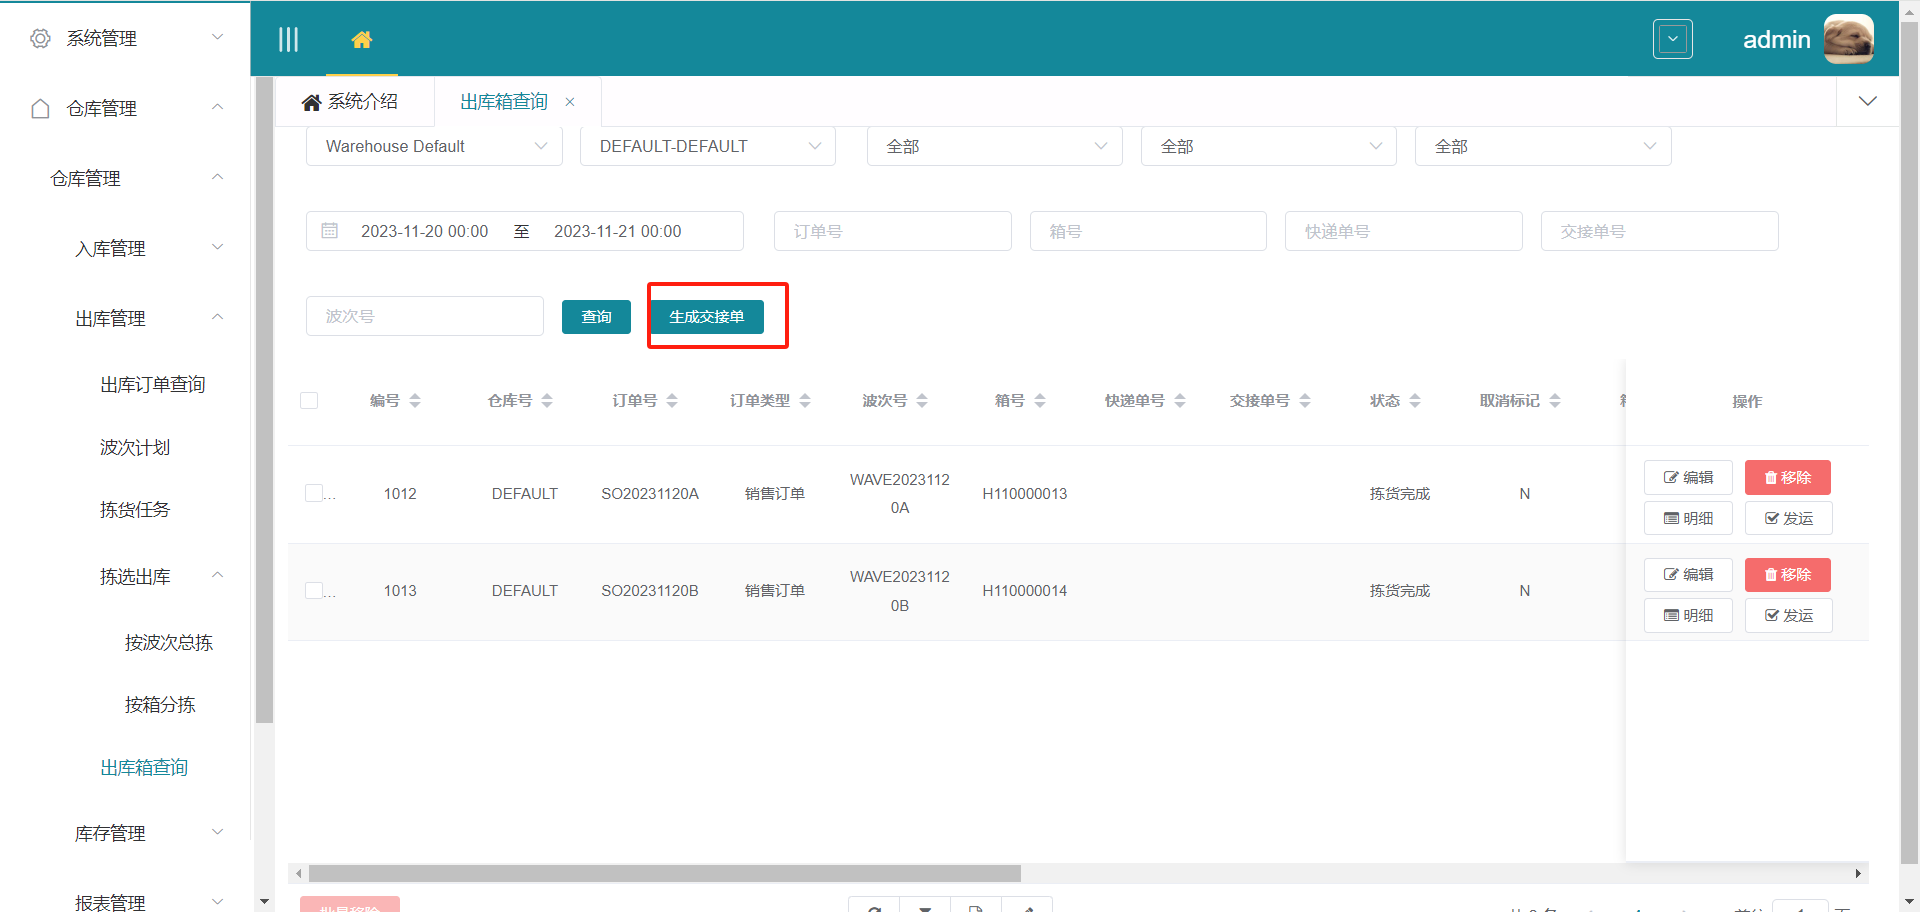
Task: Open 波次计划 menu item
Action: tap(135, 447)
